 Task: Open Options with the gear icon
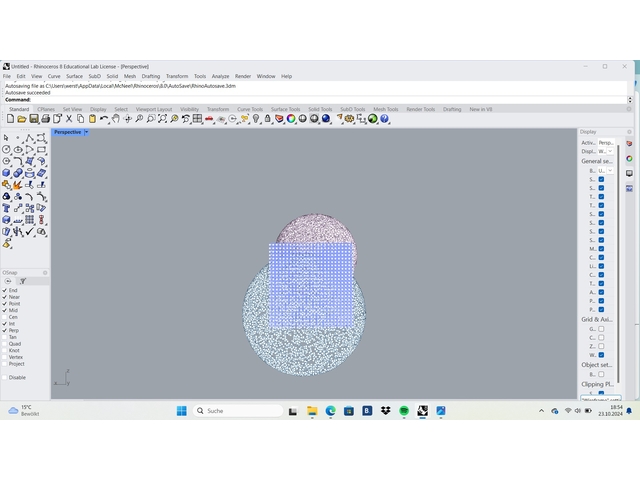[349, 119]
